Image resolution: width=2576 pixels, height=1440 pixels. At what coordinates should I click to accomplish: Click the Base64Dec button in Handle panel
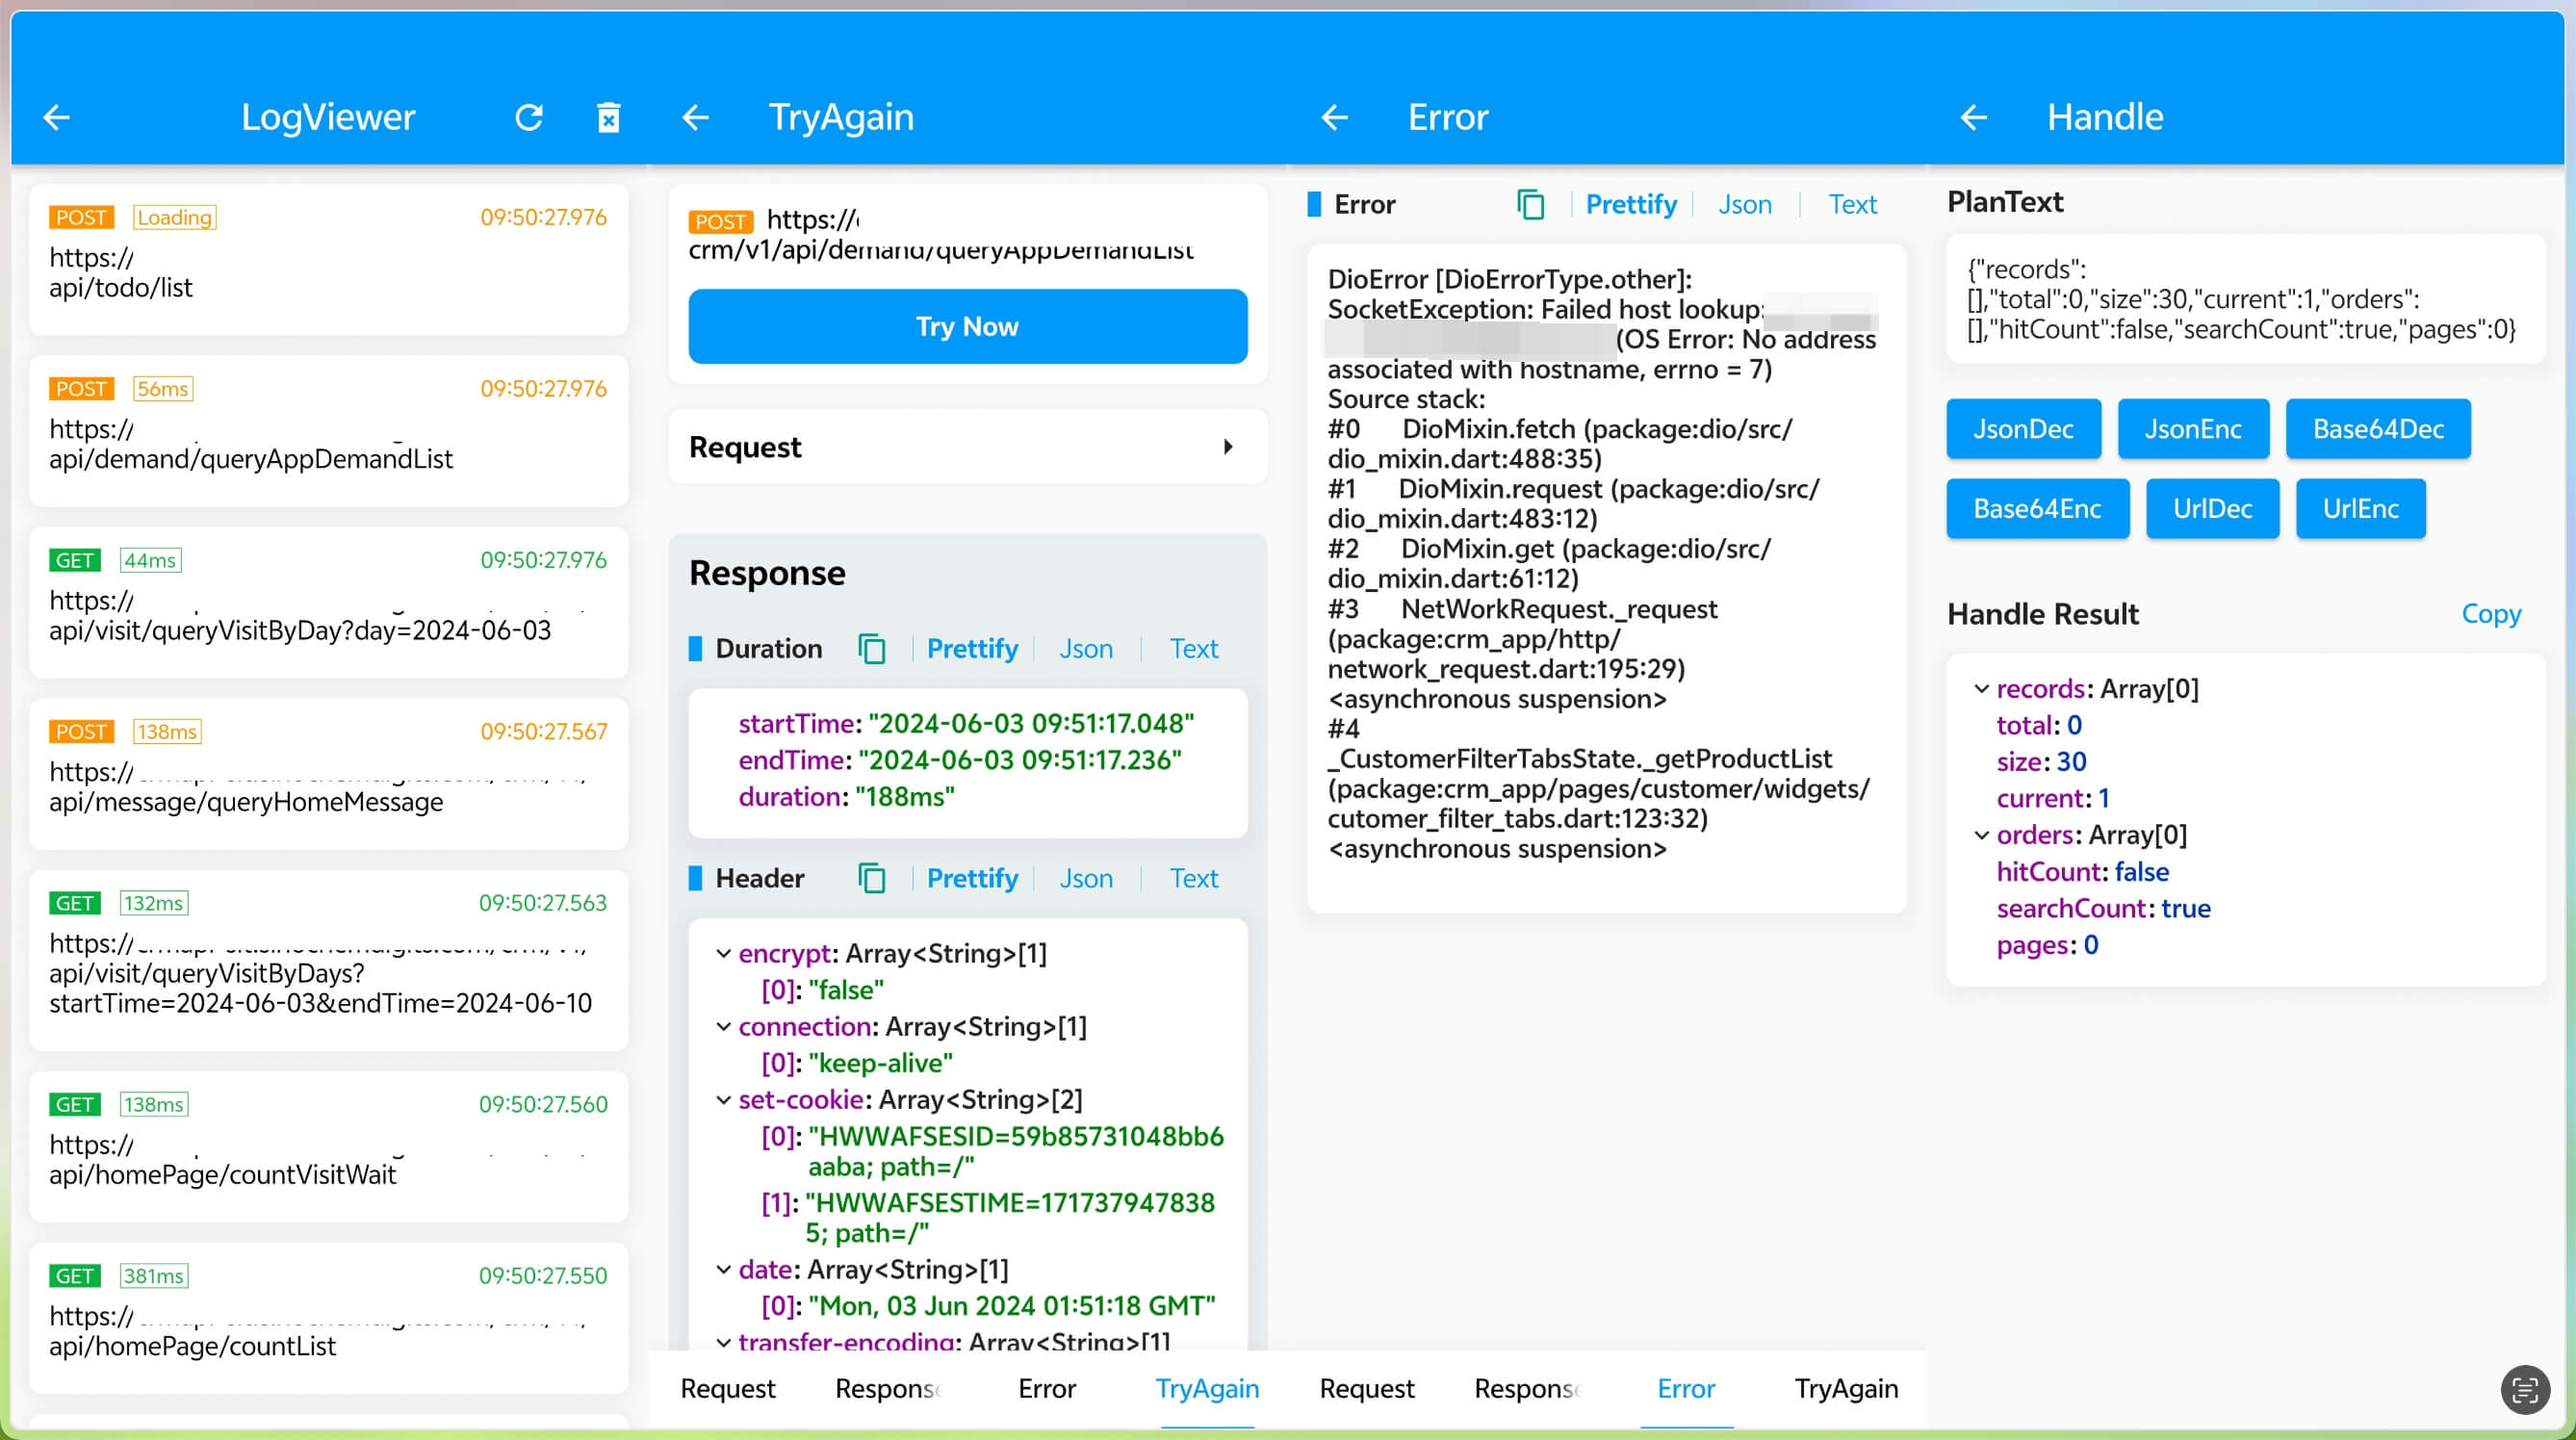pos(2380,428)
